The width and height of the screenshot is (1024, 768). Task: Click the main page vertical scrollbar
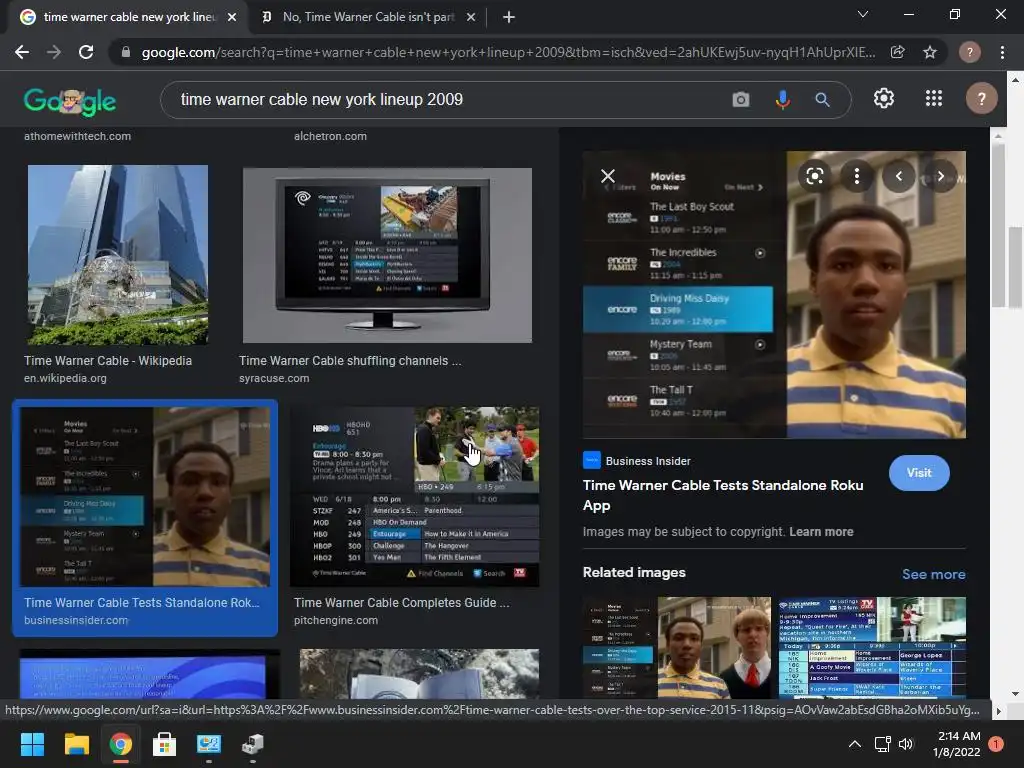tap(1016, 266)
